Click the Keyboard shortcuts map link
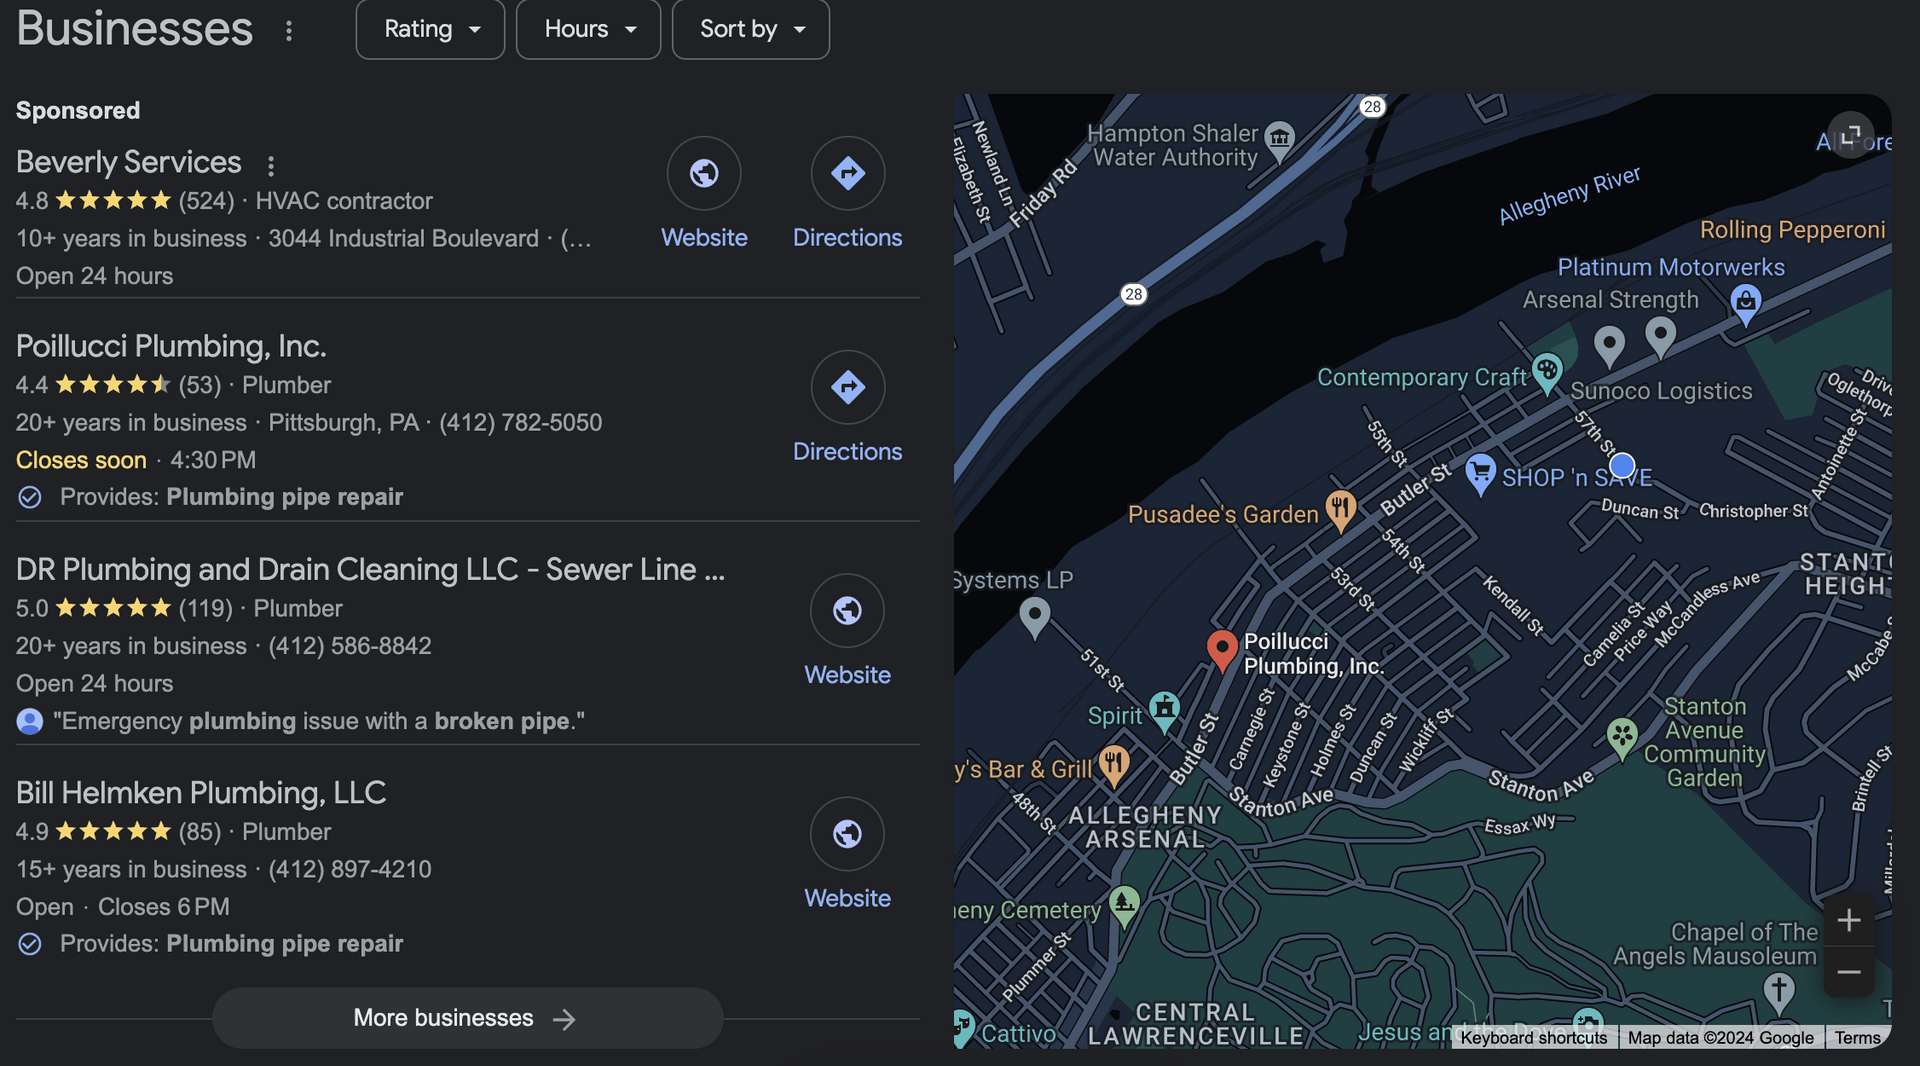Screen dimensions: 1920x1066 pyautogui.click(x=1533, y=1038)
